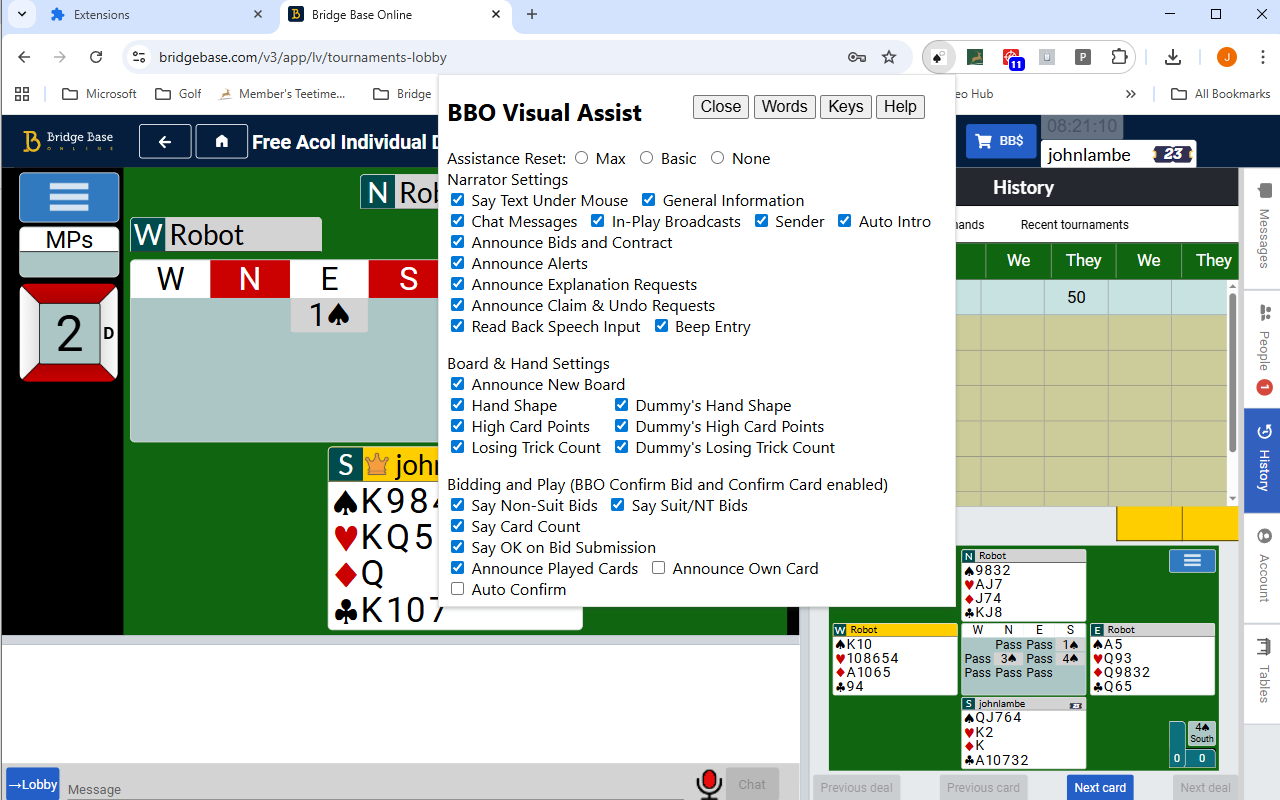Click the History panel scrollbar down arrow

(x=1233, y=498)
